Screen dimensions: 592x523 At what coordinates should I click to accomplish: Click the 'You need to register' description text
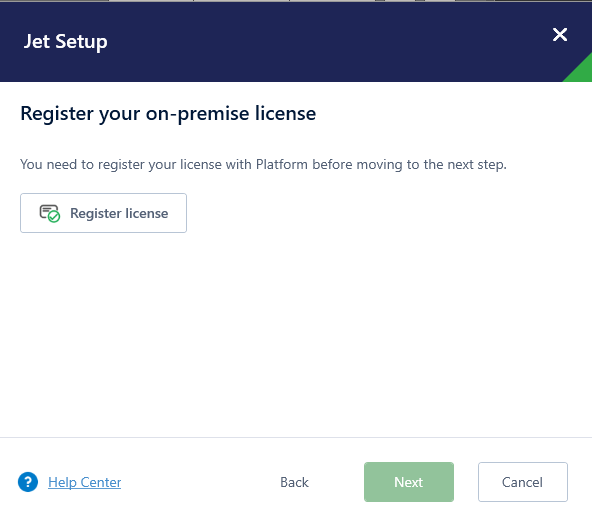(x=263, y=165)
